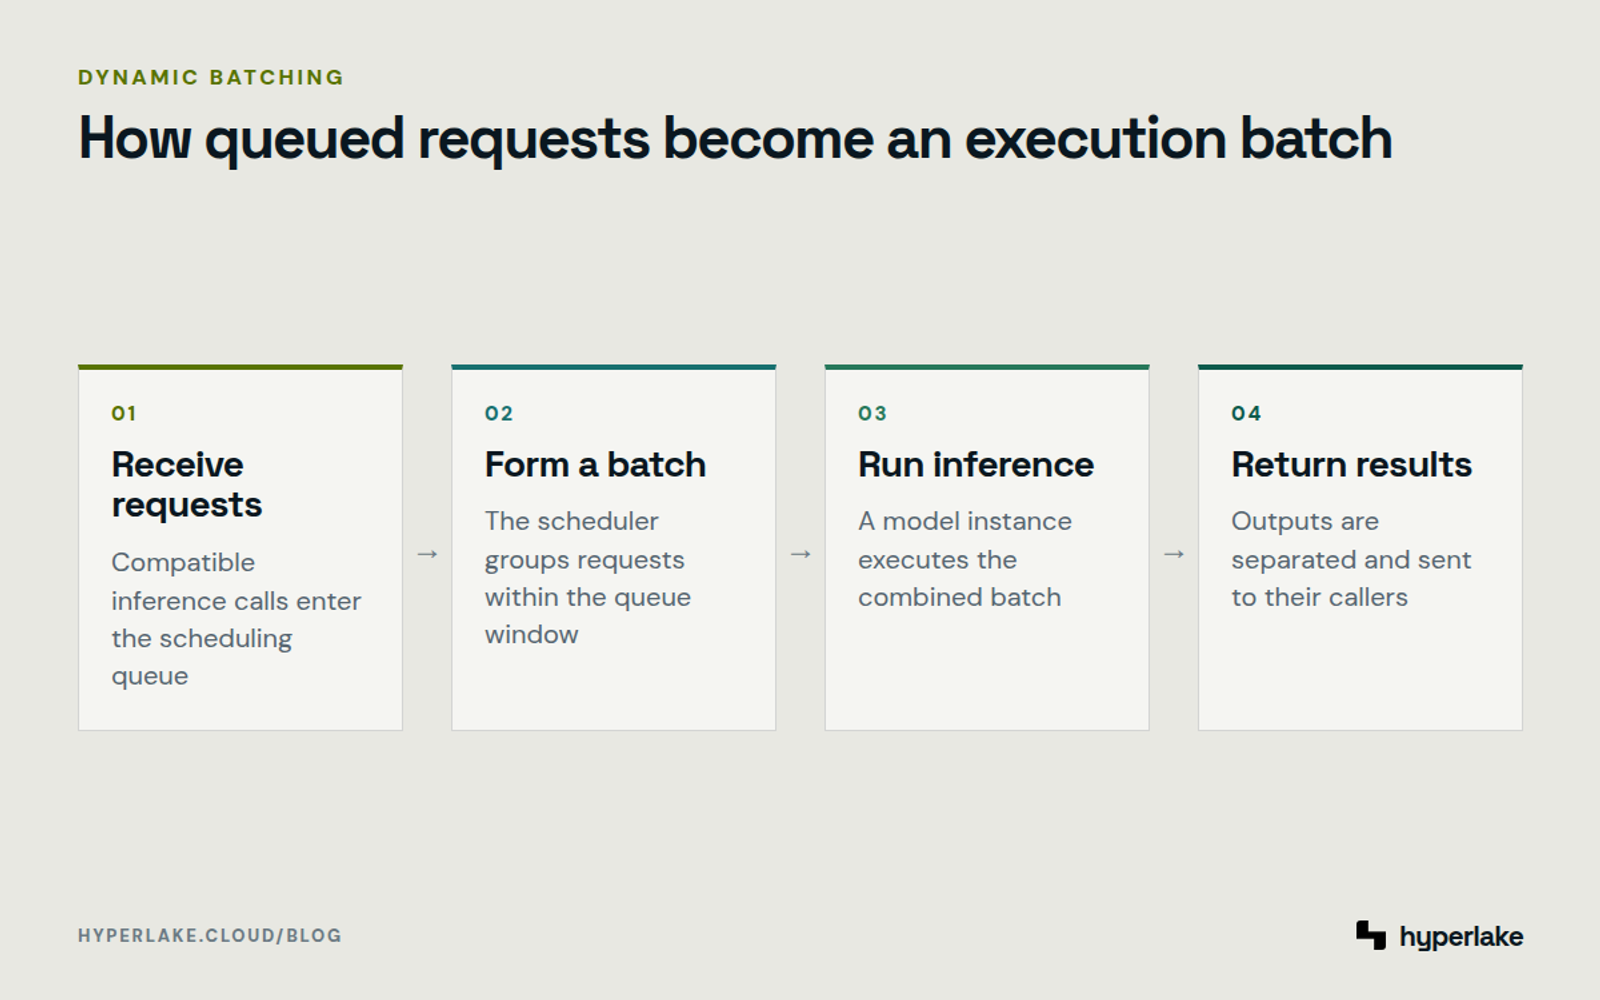Click the Receive requests heading
Viewport: 1600px width, 1000px height.
tap(187, 485)
